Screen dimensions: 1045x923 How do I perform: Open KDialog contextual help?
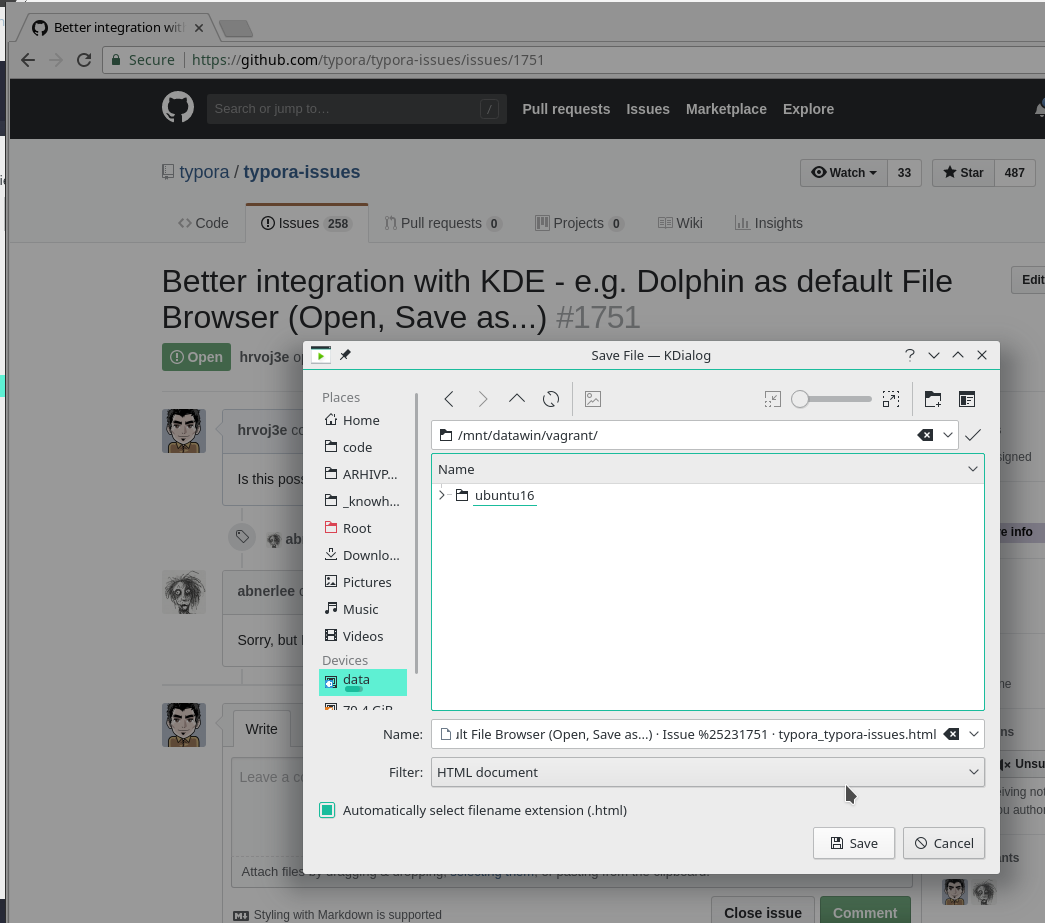pos(909,354)
